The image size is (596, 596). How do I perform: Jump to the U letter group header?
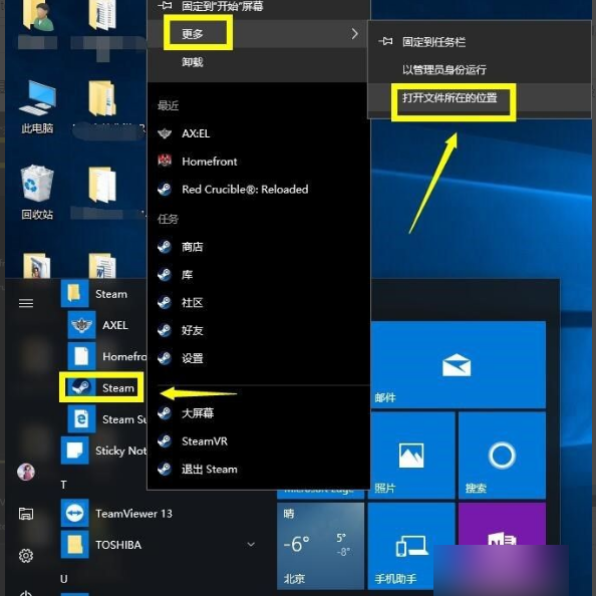(63, 579)
